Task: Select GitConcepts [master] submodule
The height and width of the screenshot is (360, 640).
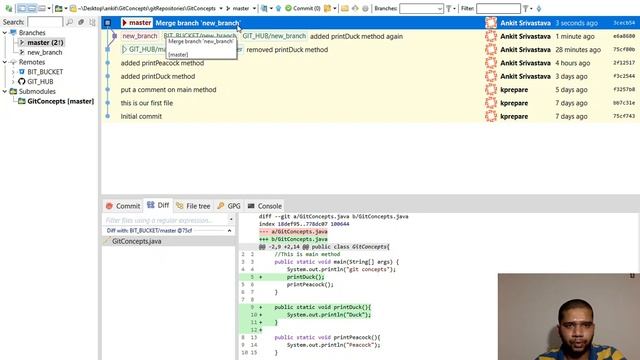Action: [x=60, y=101]
